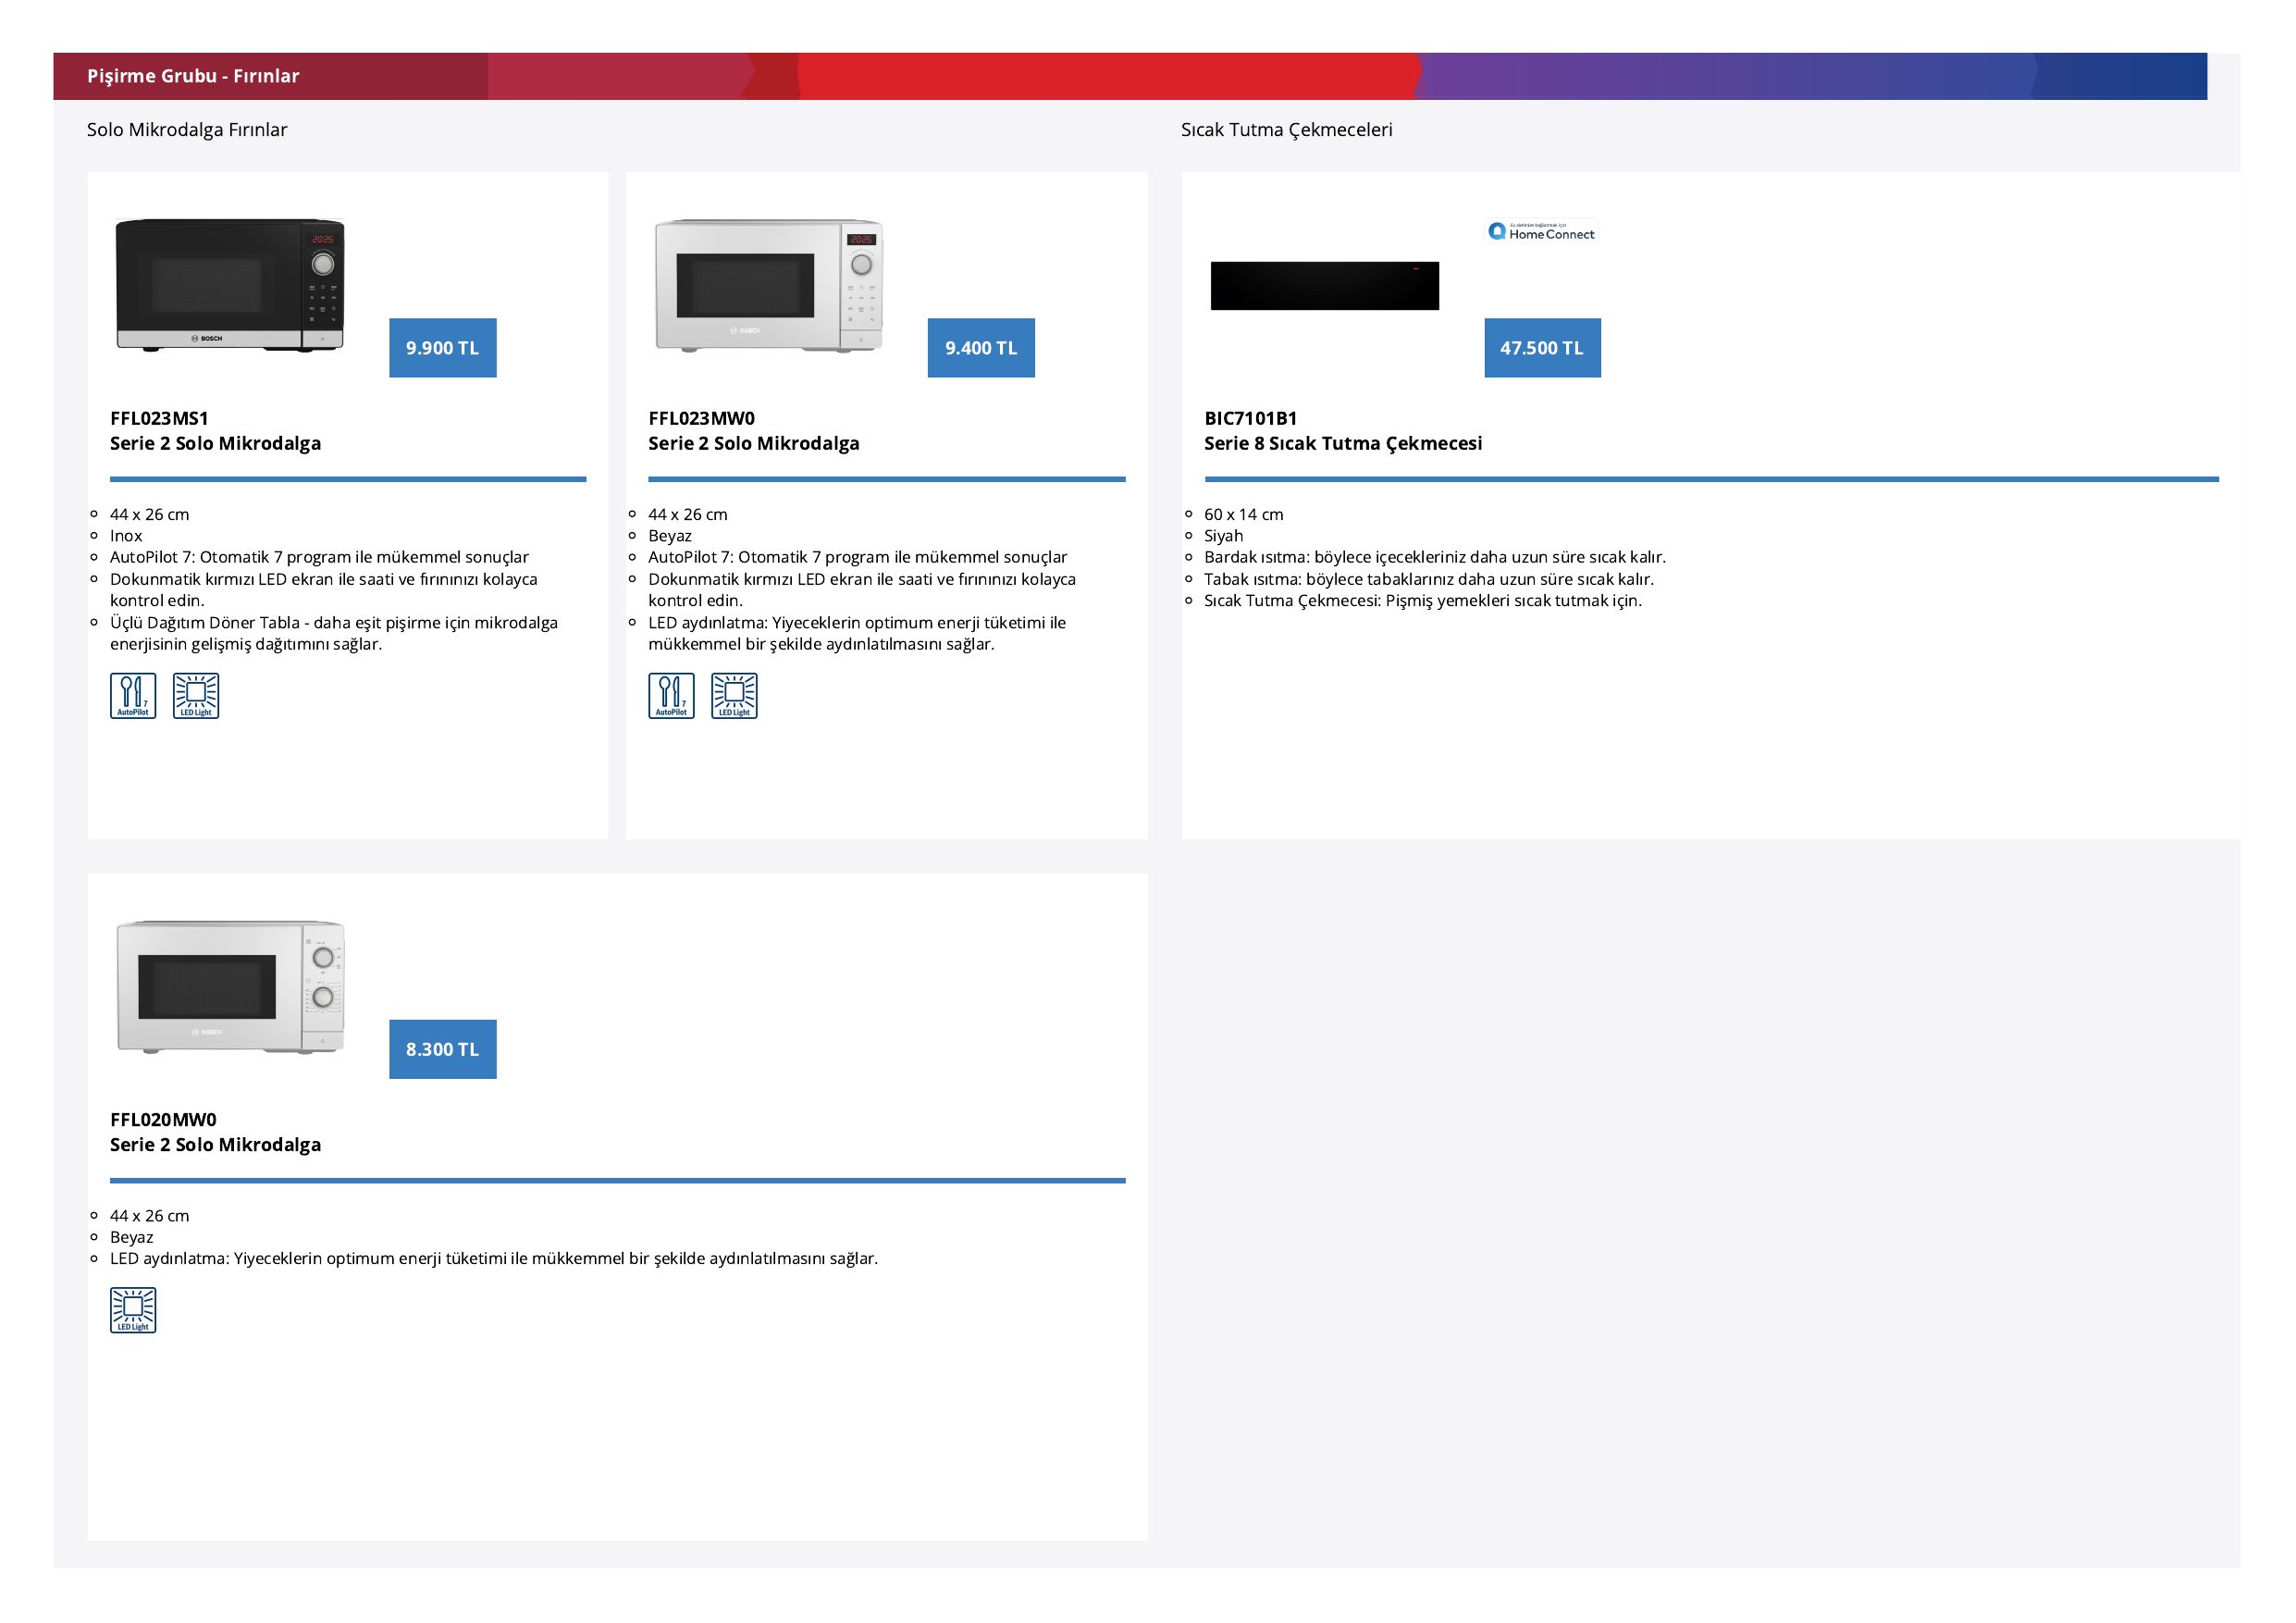Click the 47.500 TL price tag
The width and height of the screenshot is (2296, 1623).
pos(1542,348)
